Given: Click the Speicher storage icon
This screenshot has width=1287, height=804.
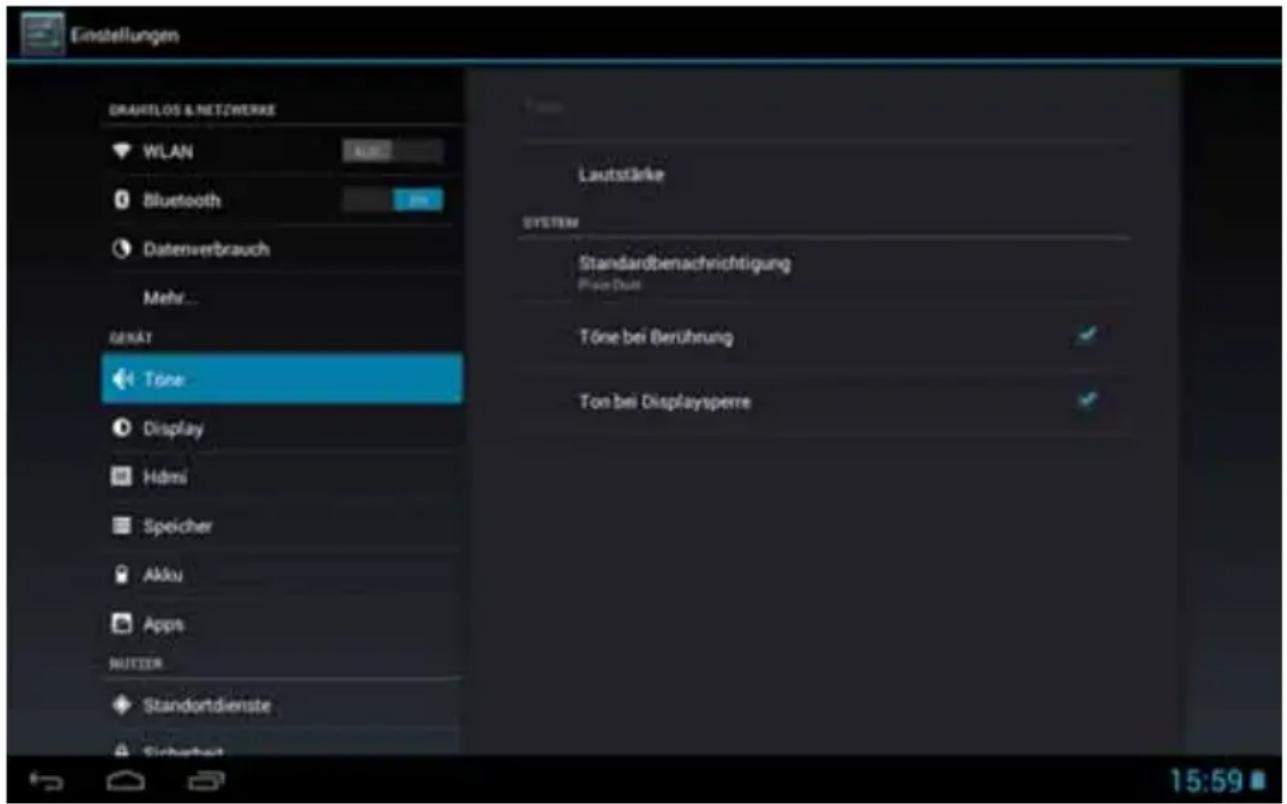Looking at the screenshot, I should point(122,526).
